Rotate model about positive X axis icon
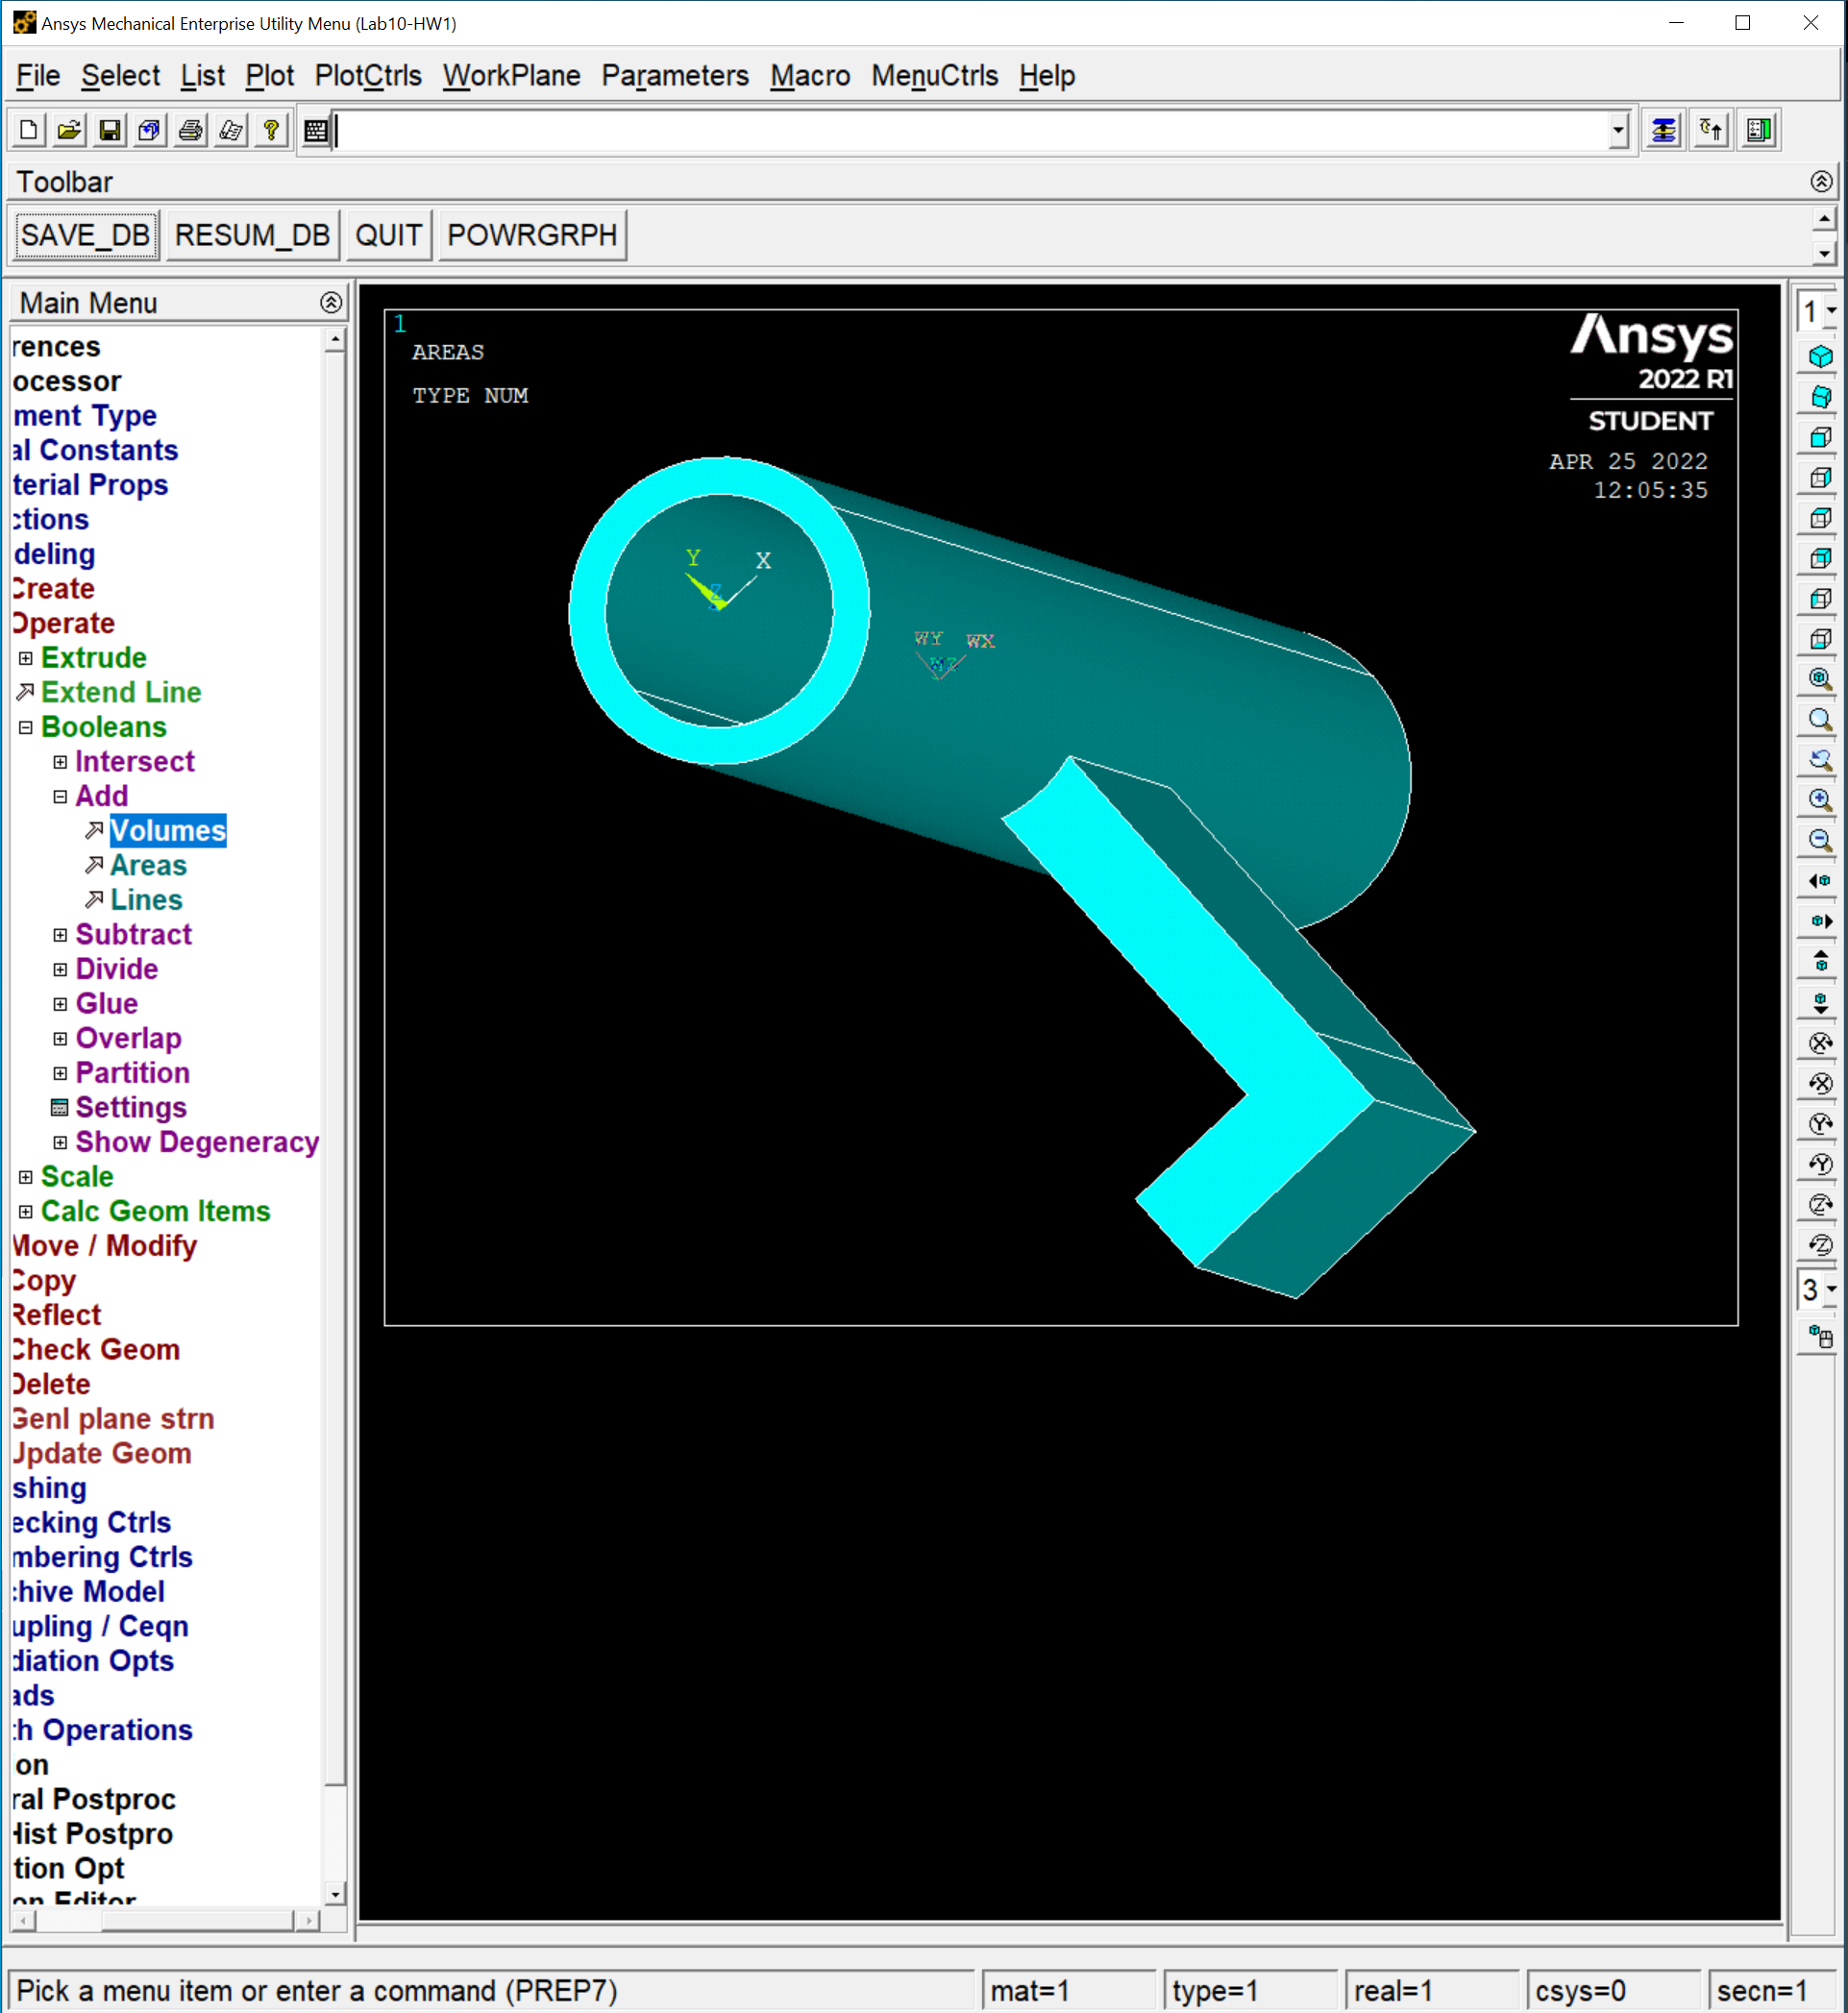 (x=1820, y=1043)
